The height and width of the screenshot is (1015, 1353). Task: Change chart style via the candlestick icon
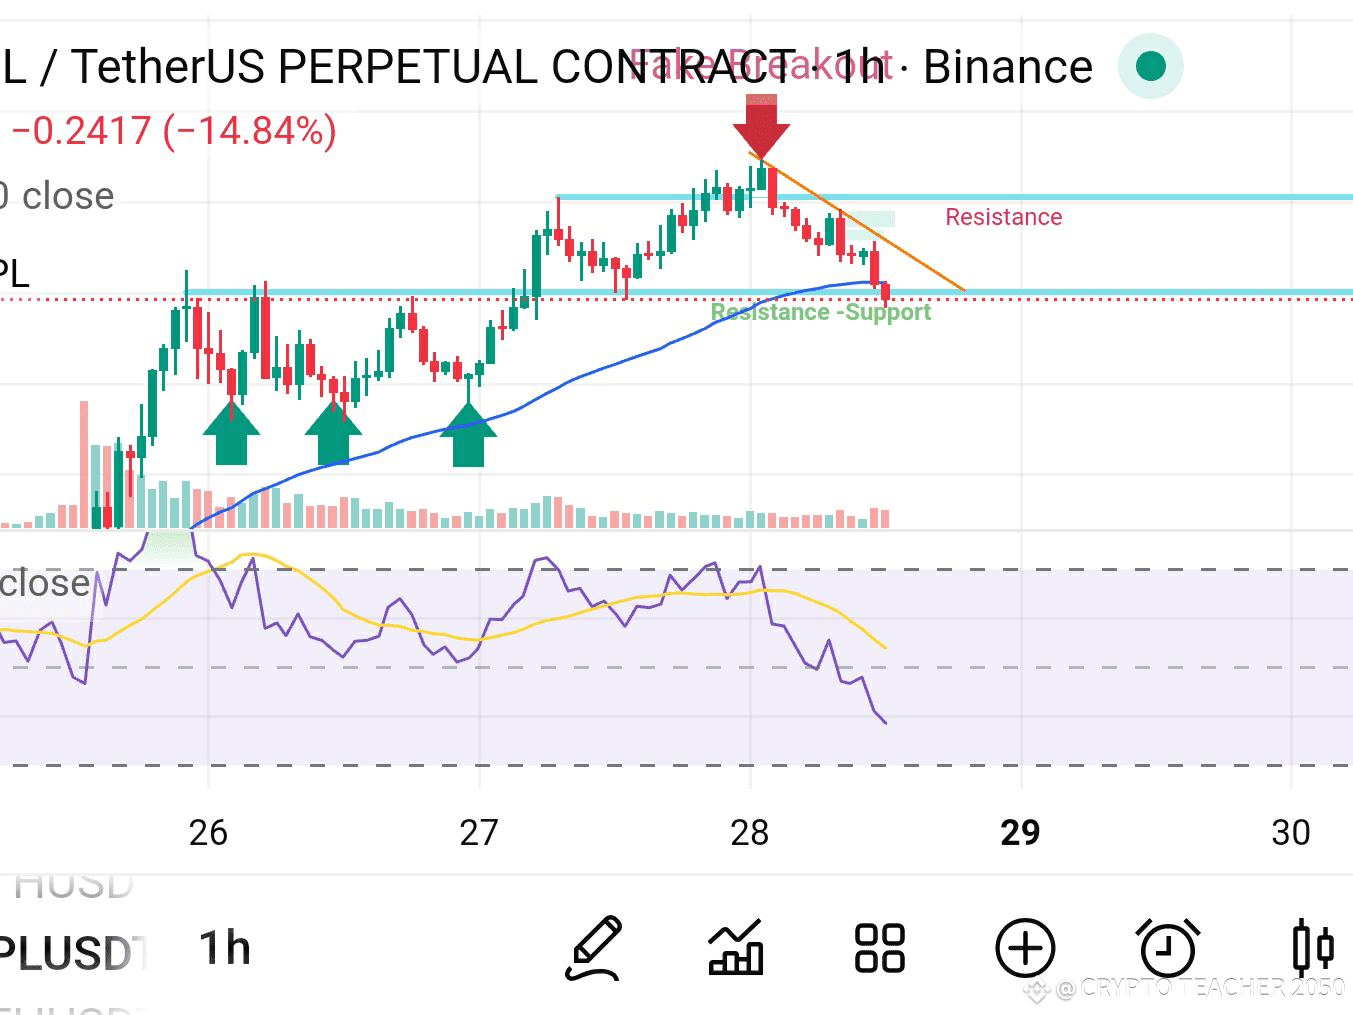tap(1314, 948)
